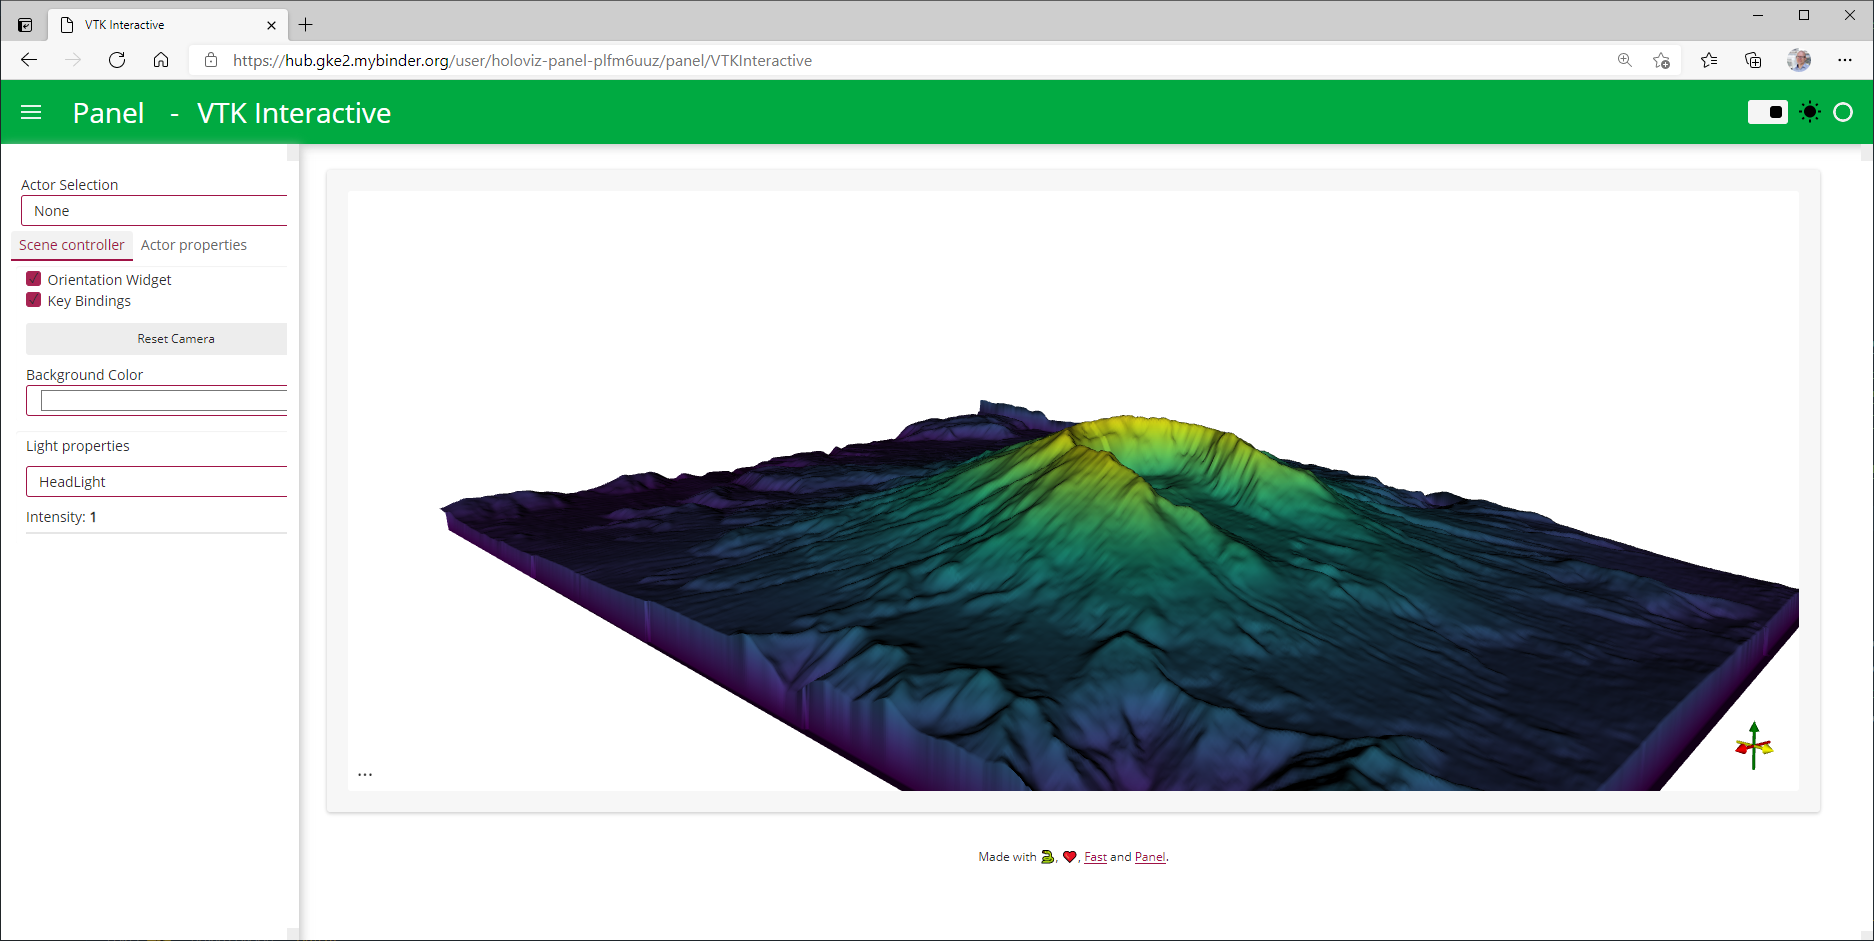Click the Reset Camera button
The width and height of the screenshot is (1874, 941).
(x=156, y=339)
